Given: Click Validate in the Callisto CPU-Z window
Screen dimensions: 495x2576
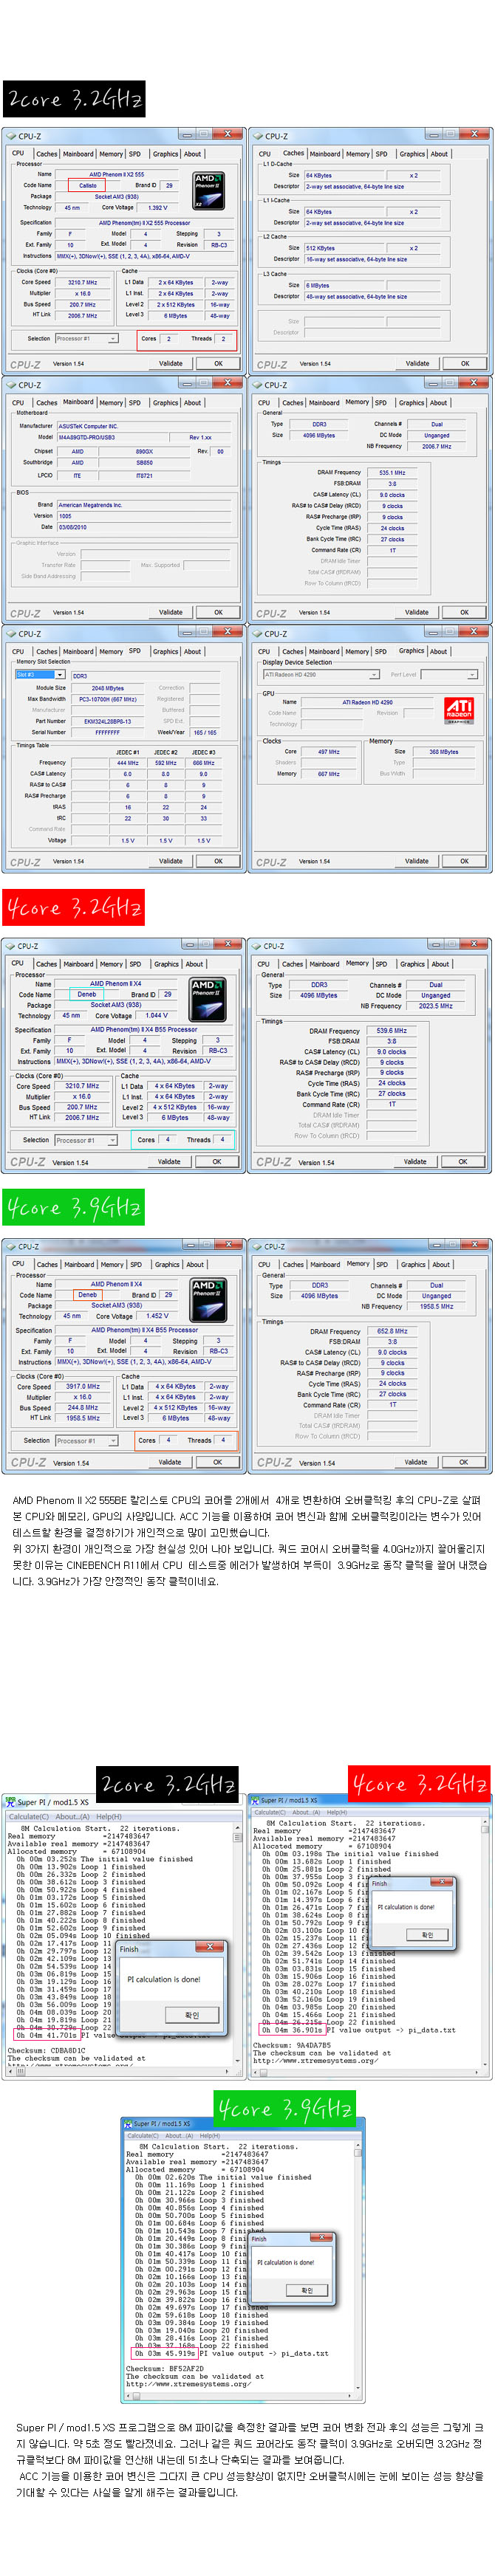Looking at the screenshot, I should coord(171,364).
